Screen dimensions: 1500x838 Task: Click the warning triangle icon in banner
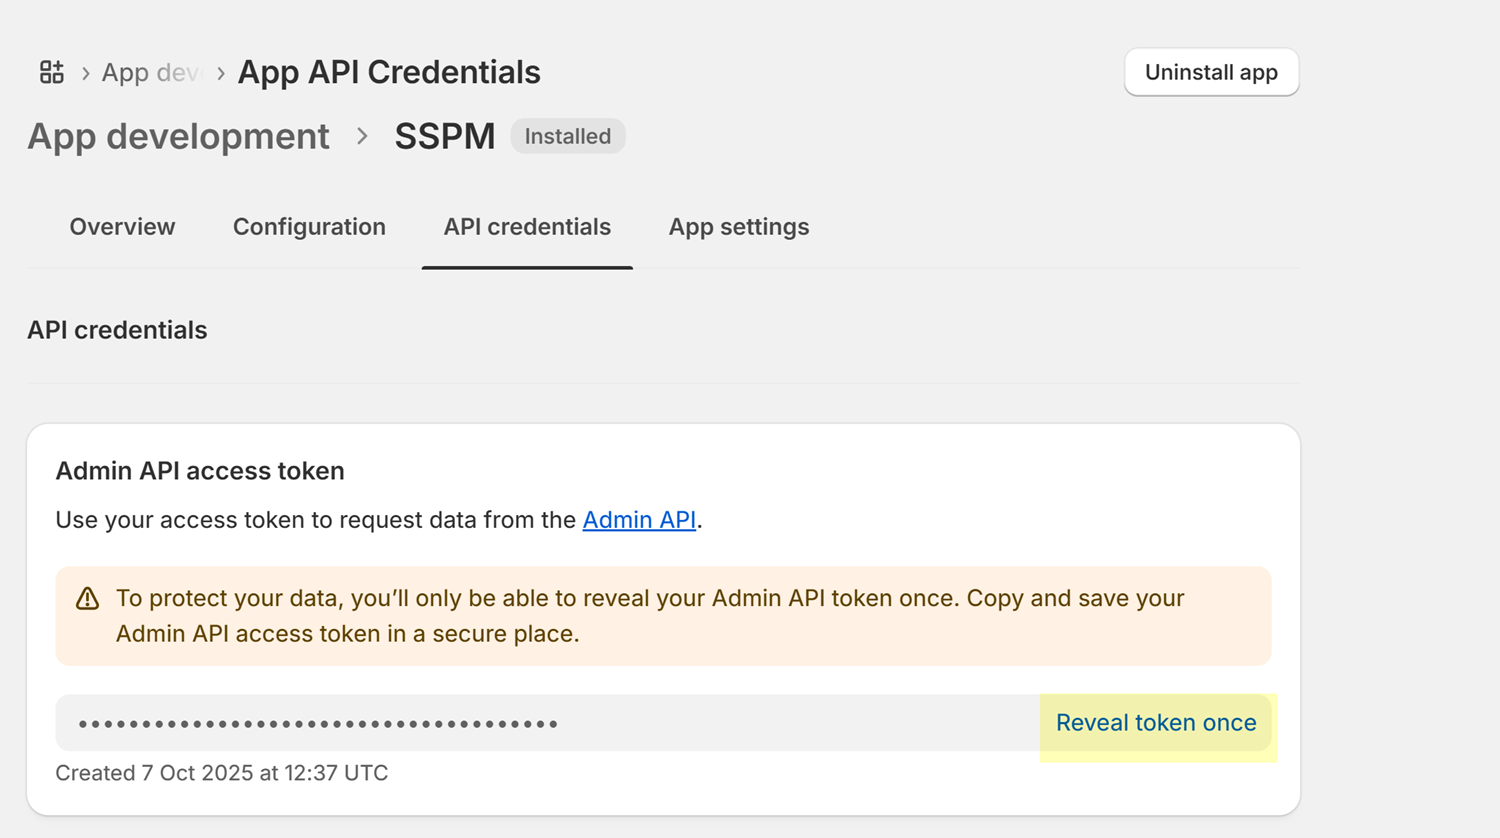click(88, 599)
